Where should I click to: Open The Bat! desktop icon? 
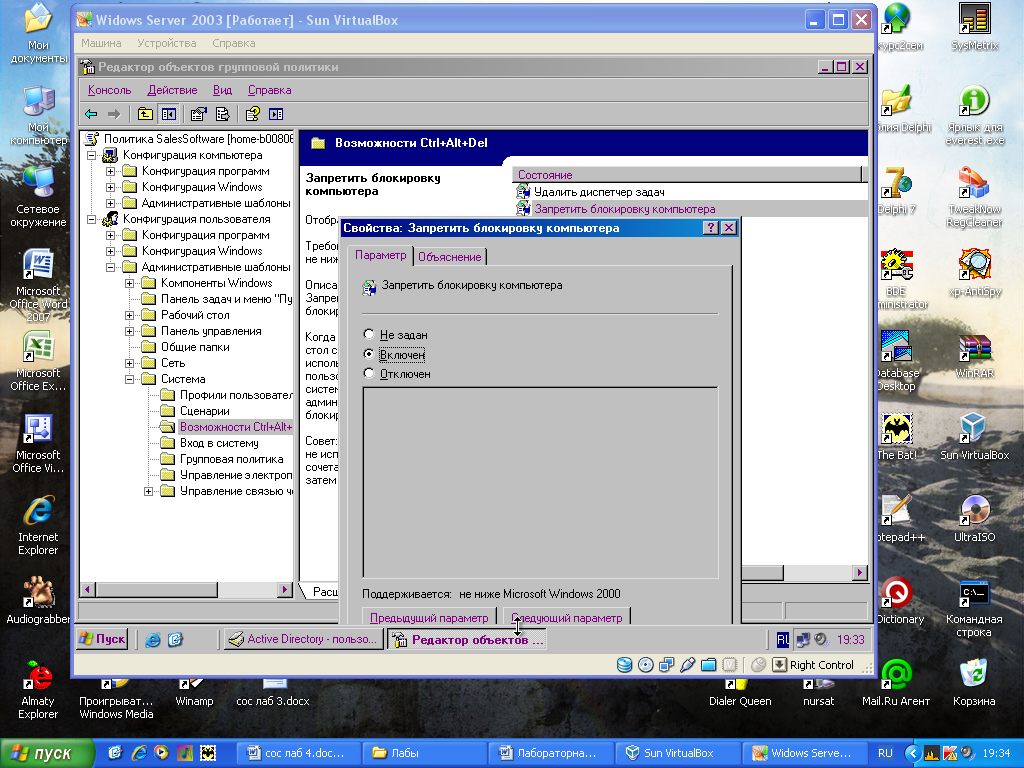point(897,437)
